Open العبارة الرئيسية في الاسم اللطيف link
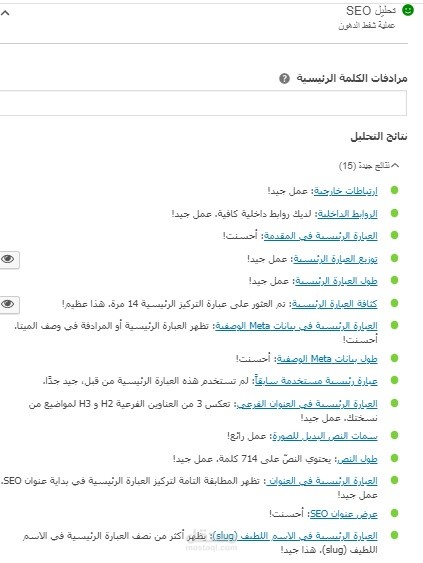 point(294,536)
